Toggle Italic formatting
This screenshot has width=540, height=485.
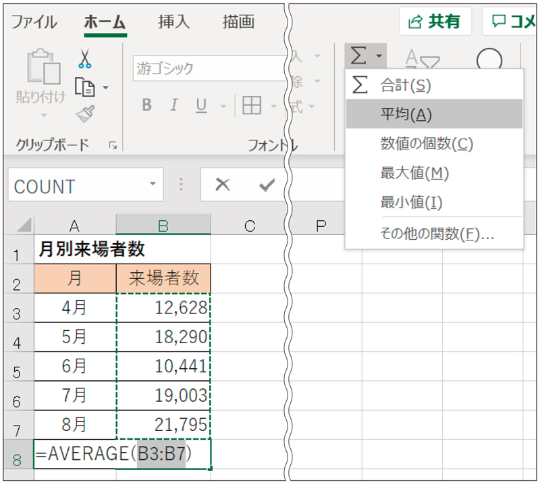click(174, 105)
